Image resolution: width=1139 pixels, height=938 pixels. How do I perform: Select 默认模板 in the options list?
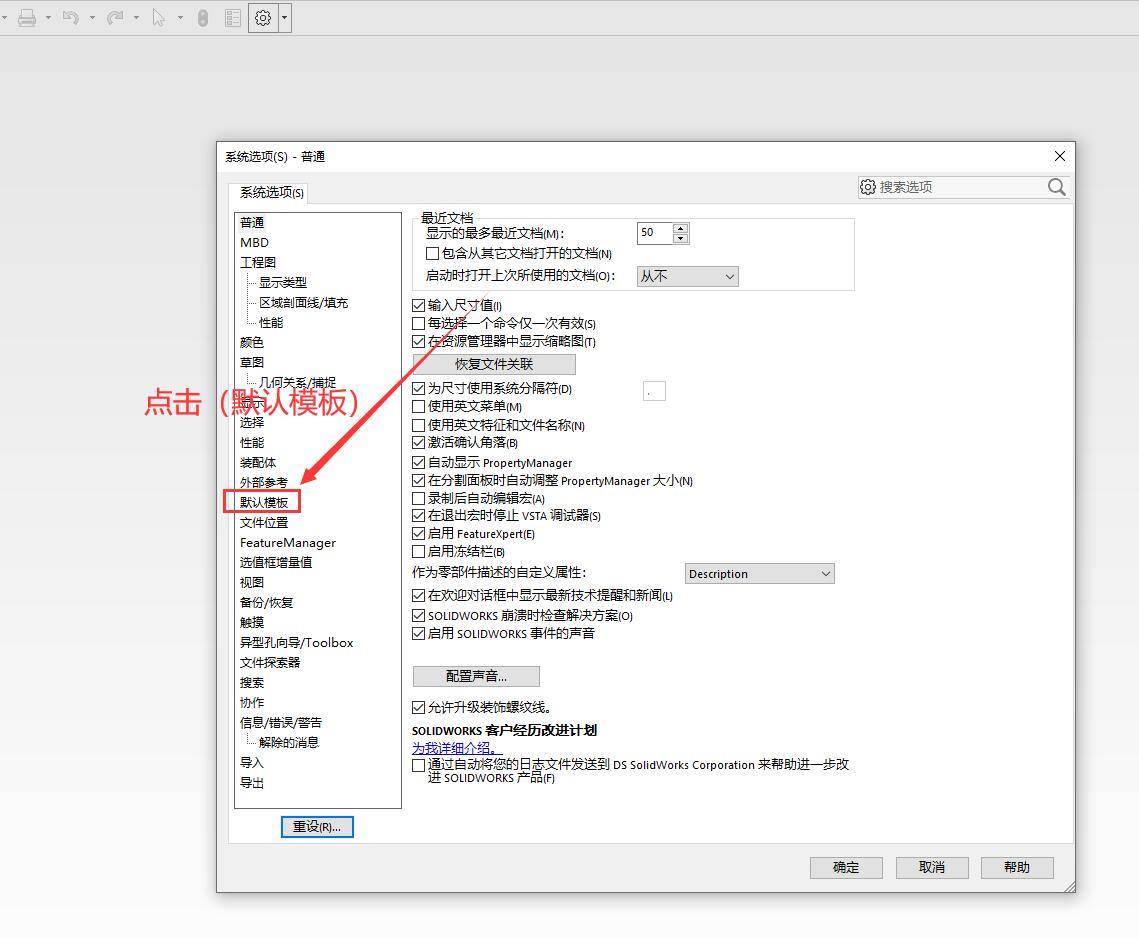tap(264, 502)
